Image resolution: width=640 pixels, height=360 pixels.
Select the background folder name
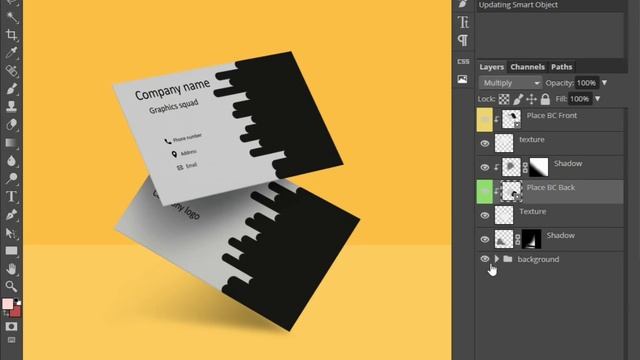click(538, 259)
